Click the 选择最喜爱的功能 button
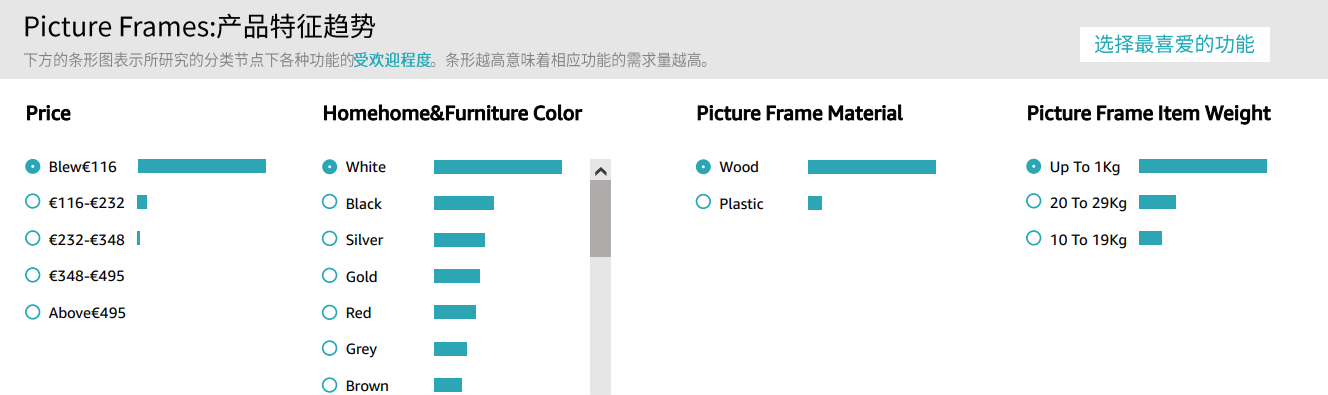Image resolution: width=1328 pixels, height=395 pixels. pos(1174,44)
